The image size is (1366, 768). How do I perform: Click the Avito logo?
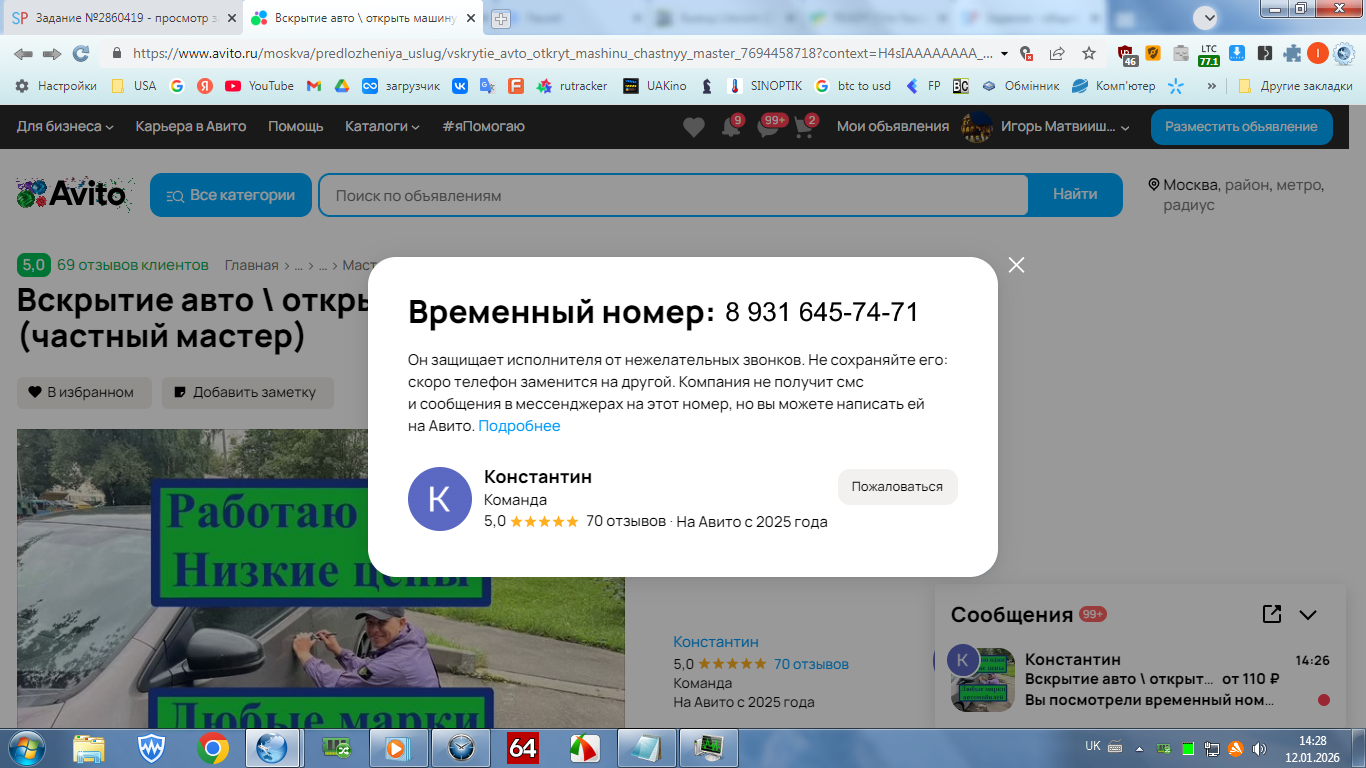click(x=74, y=193)
